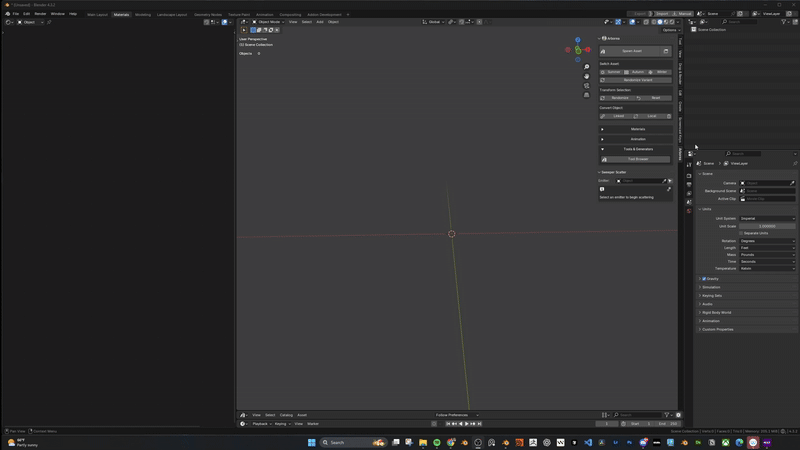Click the Unit Scale value field
Screen dimensions: 800x450
[x=767, y=226]
